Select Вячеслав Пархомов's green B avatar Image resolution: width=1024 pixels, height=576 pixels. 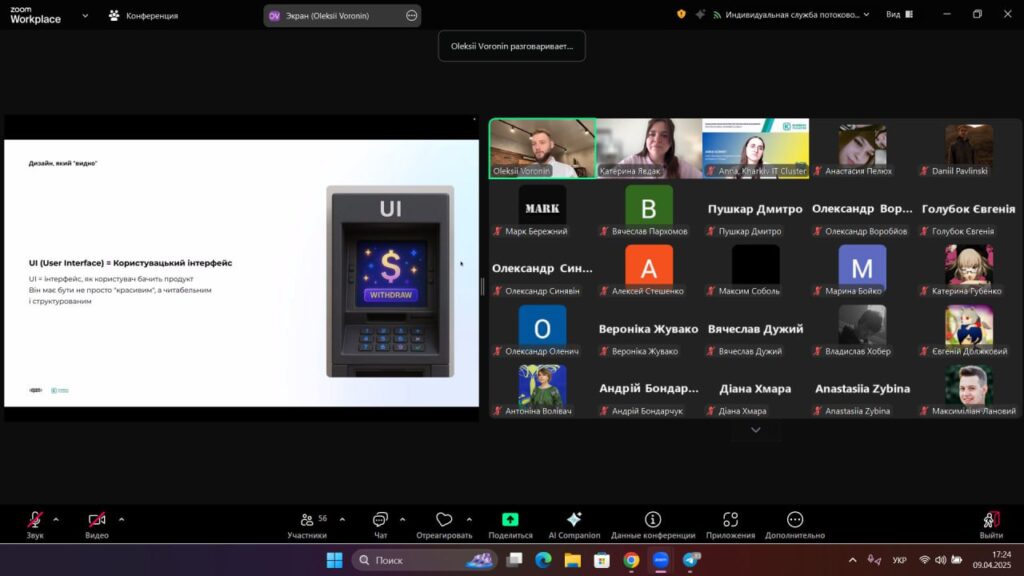pos(649,208)
